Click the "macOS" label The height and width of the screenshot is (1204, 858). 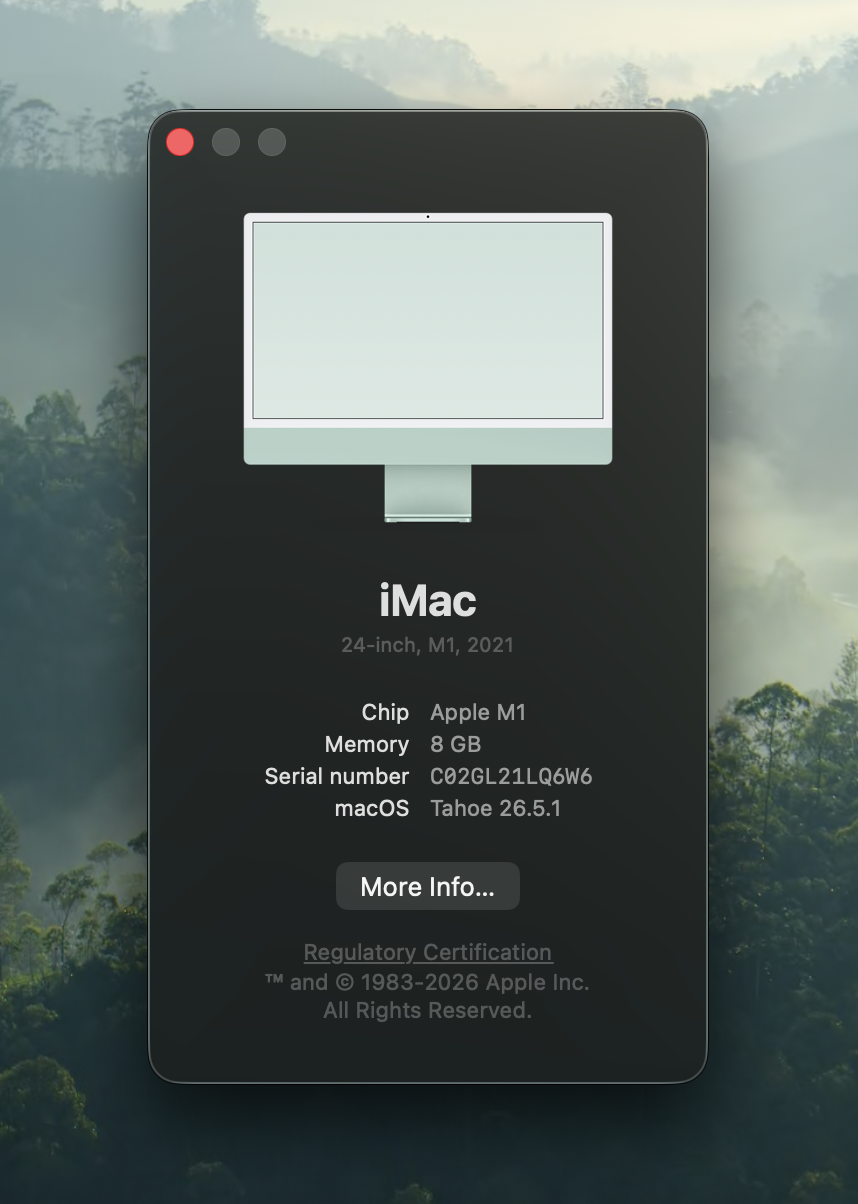pyautogui.click(x=372, y=808)
